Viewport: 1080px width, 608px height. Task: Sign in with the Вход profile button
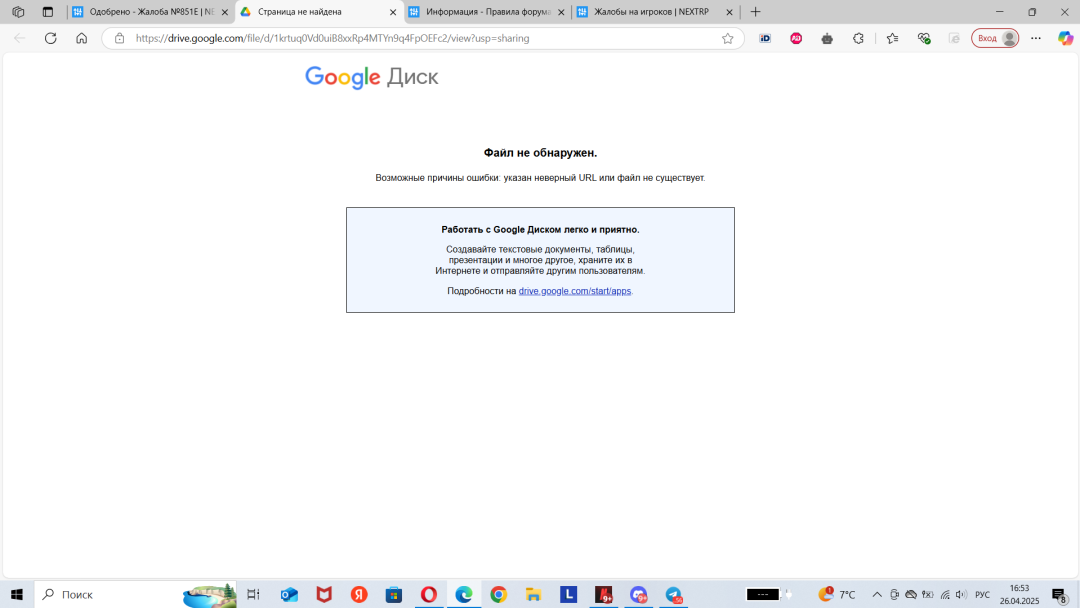tap(995, 39)
